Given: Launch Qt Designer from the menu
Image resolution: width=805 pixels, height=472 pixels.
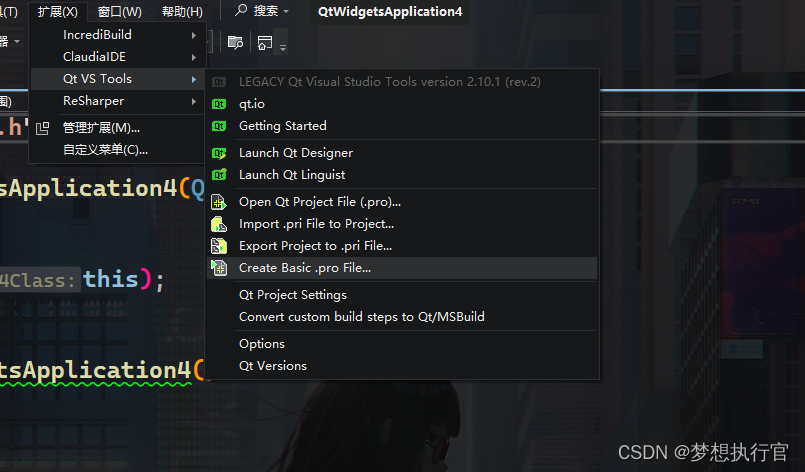Looking at the screenshot, I should [401, 153].
